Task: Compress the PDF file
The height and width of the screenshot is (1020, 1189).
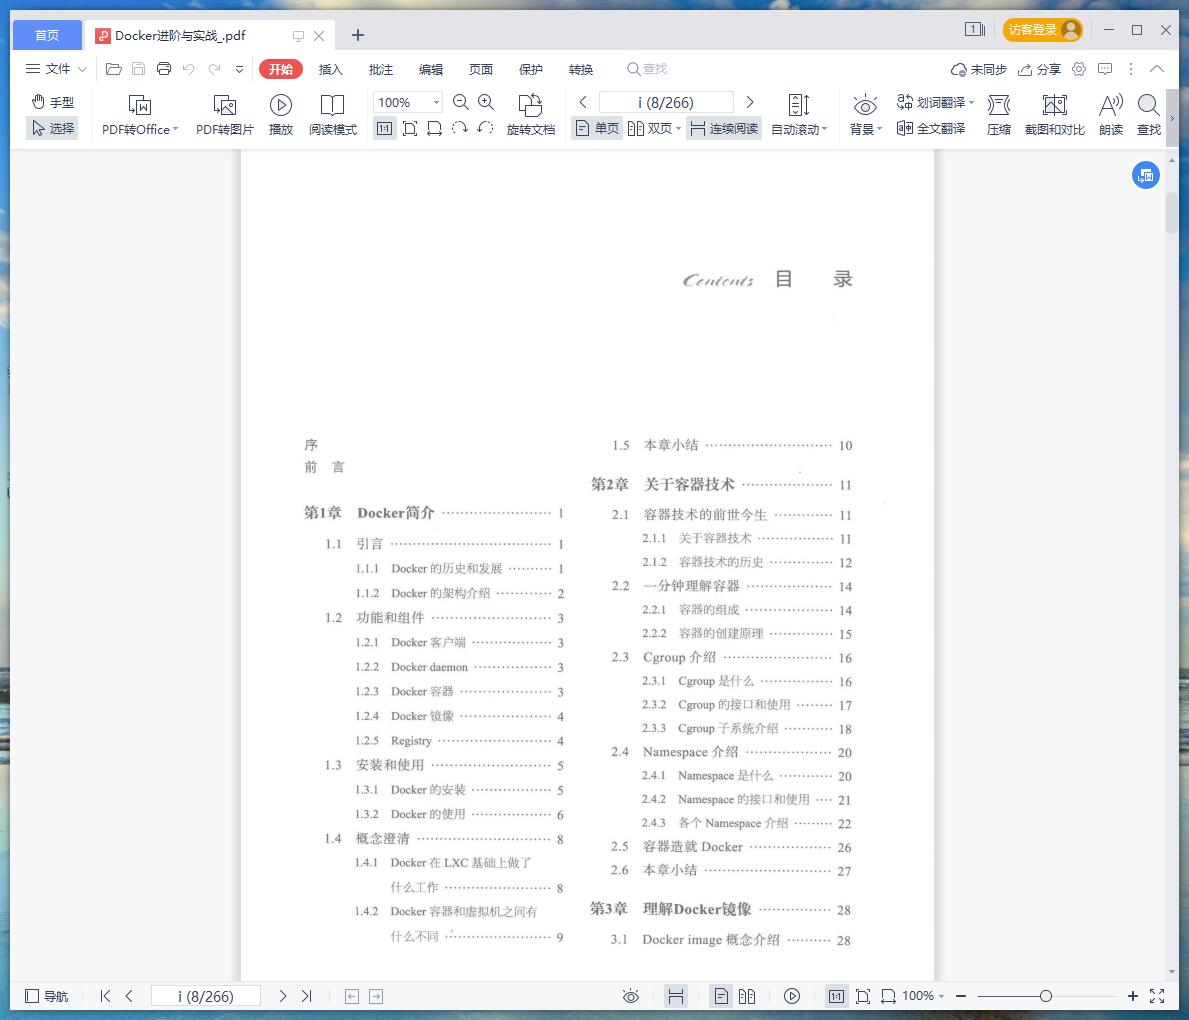Action: (x=999, y=115)
